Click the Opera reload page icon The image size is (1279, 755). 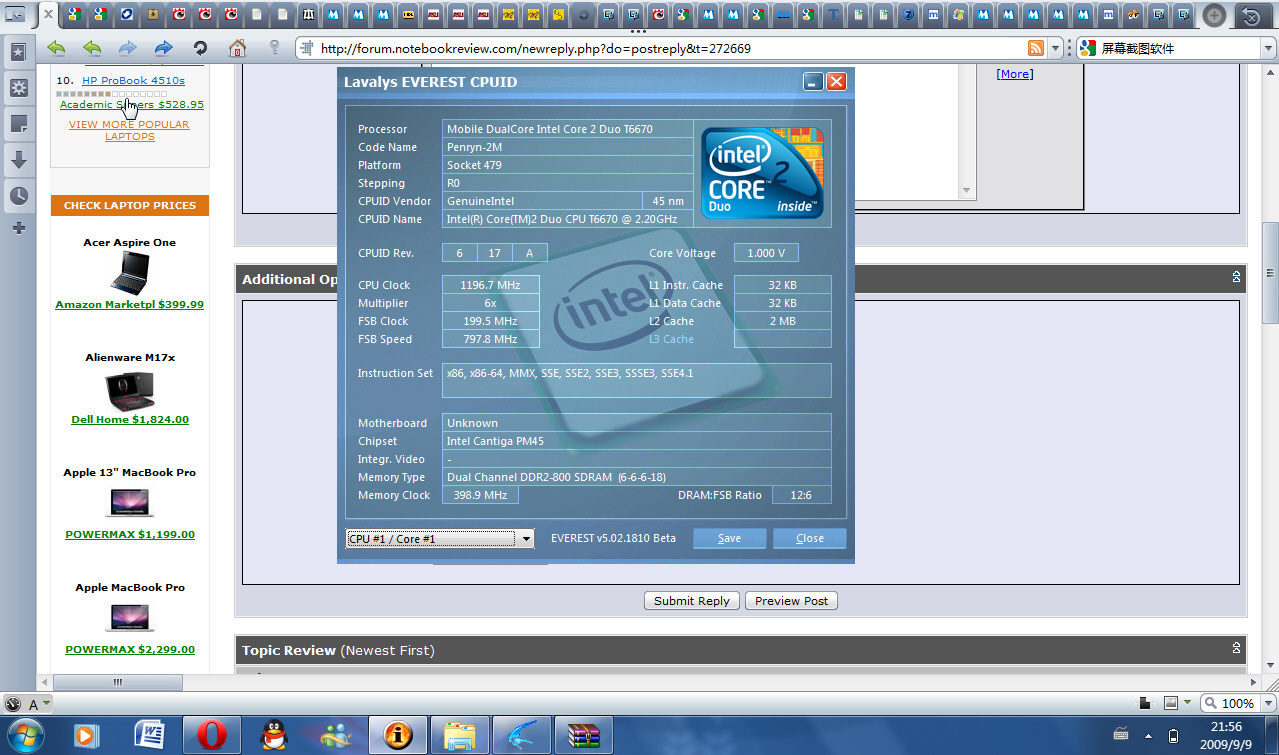[200, 48]
